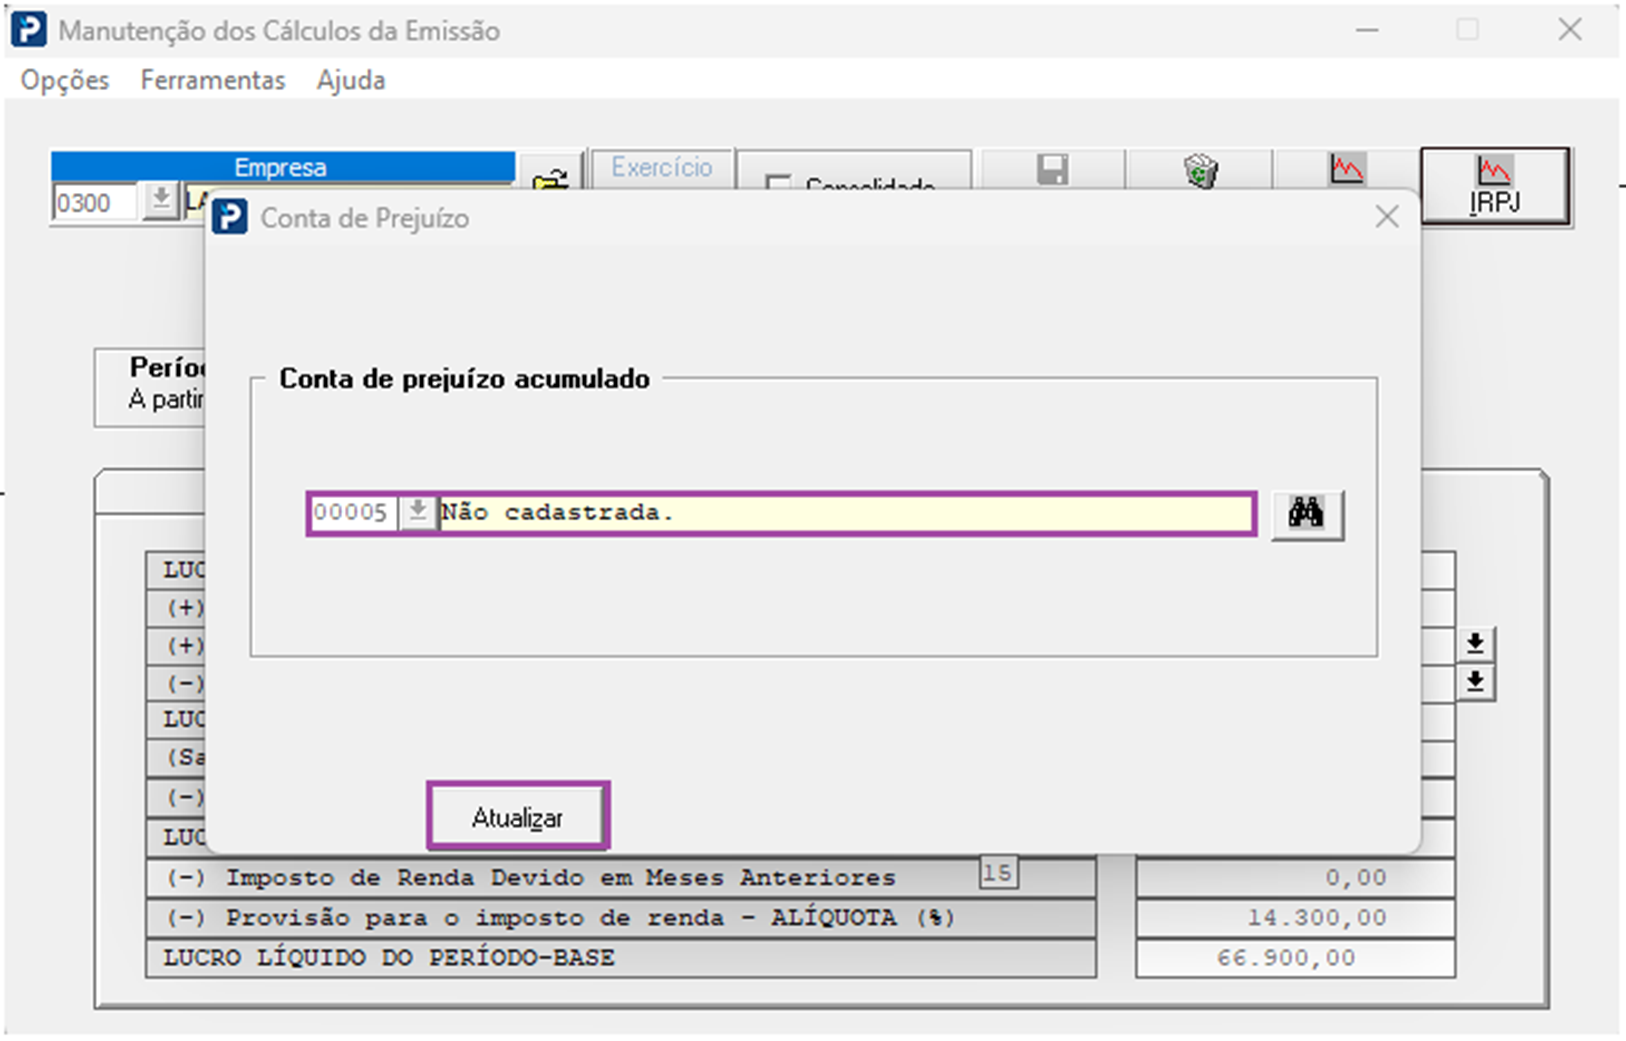Open the Ferramentas menu
This screenshot has width=1626, height=1041.
[213, 80]
